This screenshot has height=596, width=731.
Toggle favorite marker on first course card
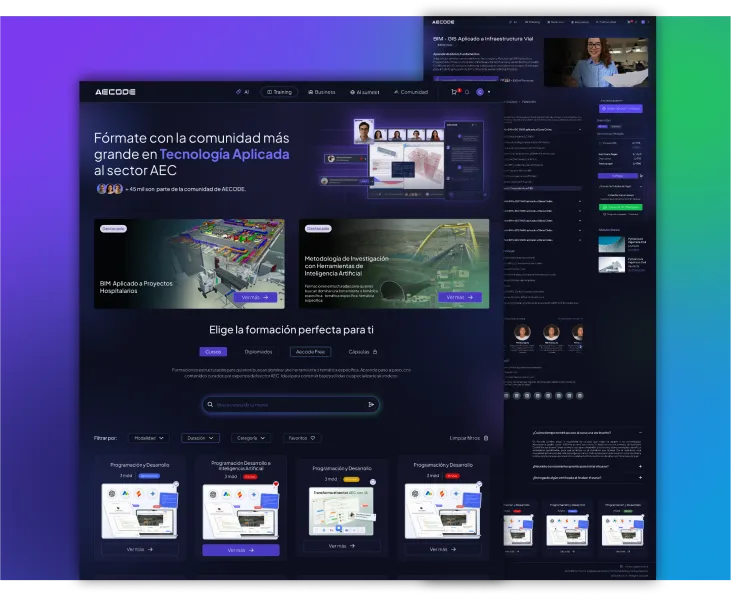pos(175,484)
